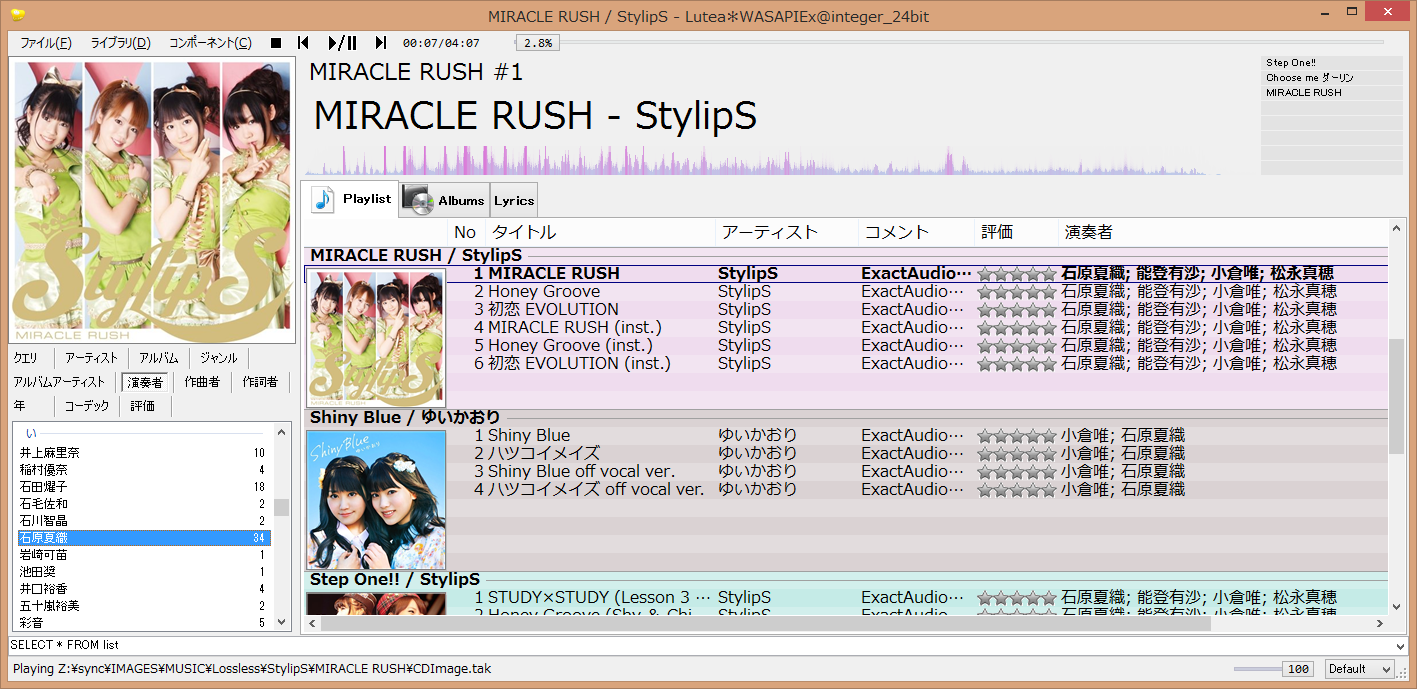Select the 年 filter tab

[20, 406]
